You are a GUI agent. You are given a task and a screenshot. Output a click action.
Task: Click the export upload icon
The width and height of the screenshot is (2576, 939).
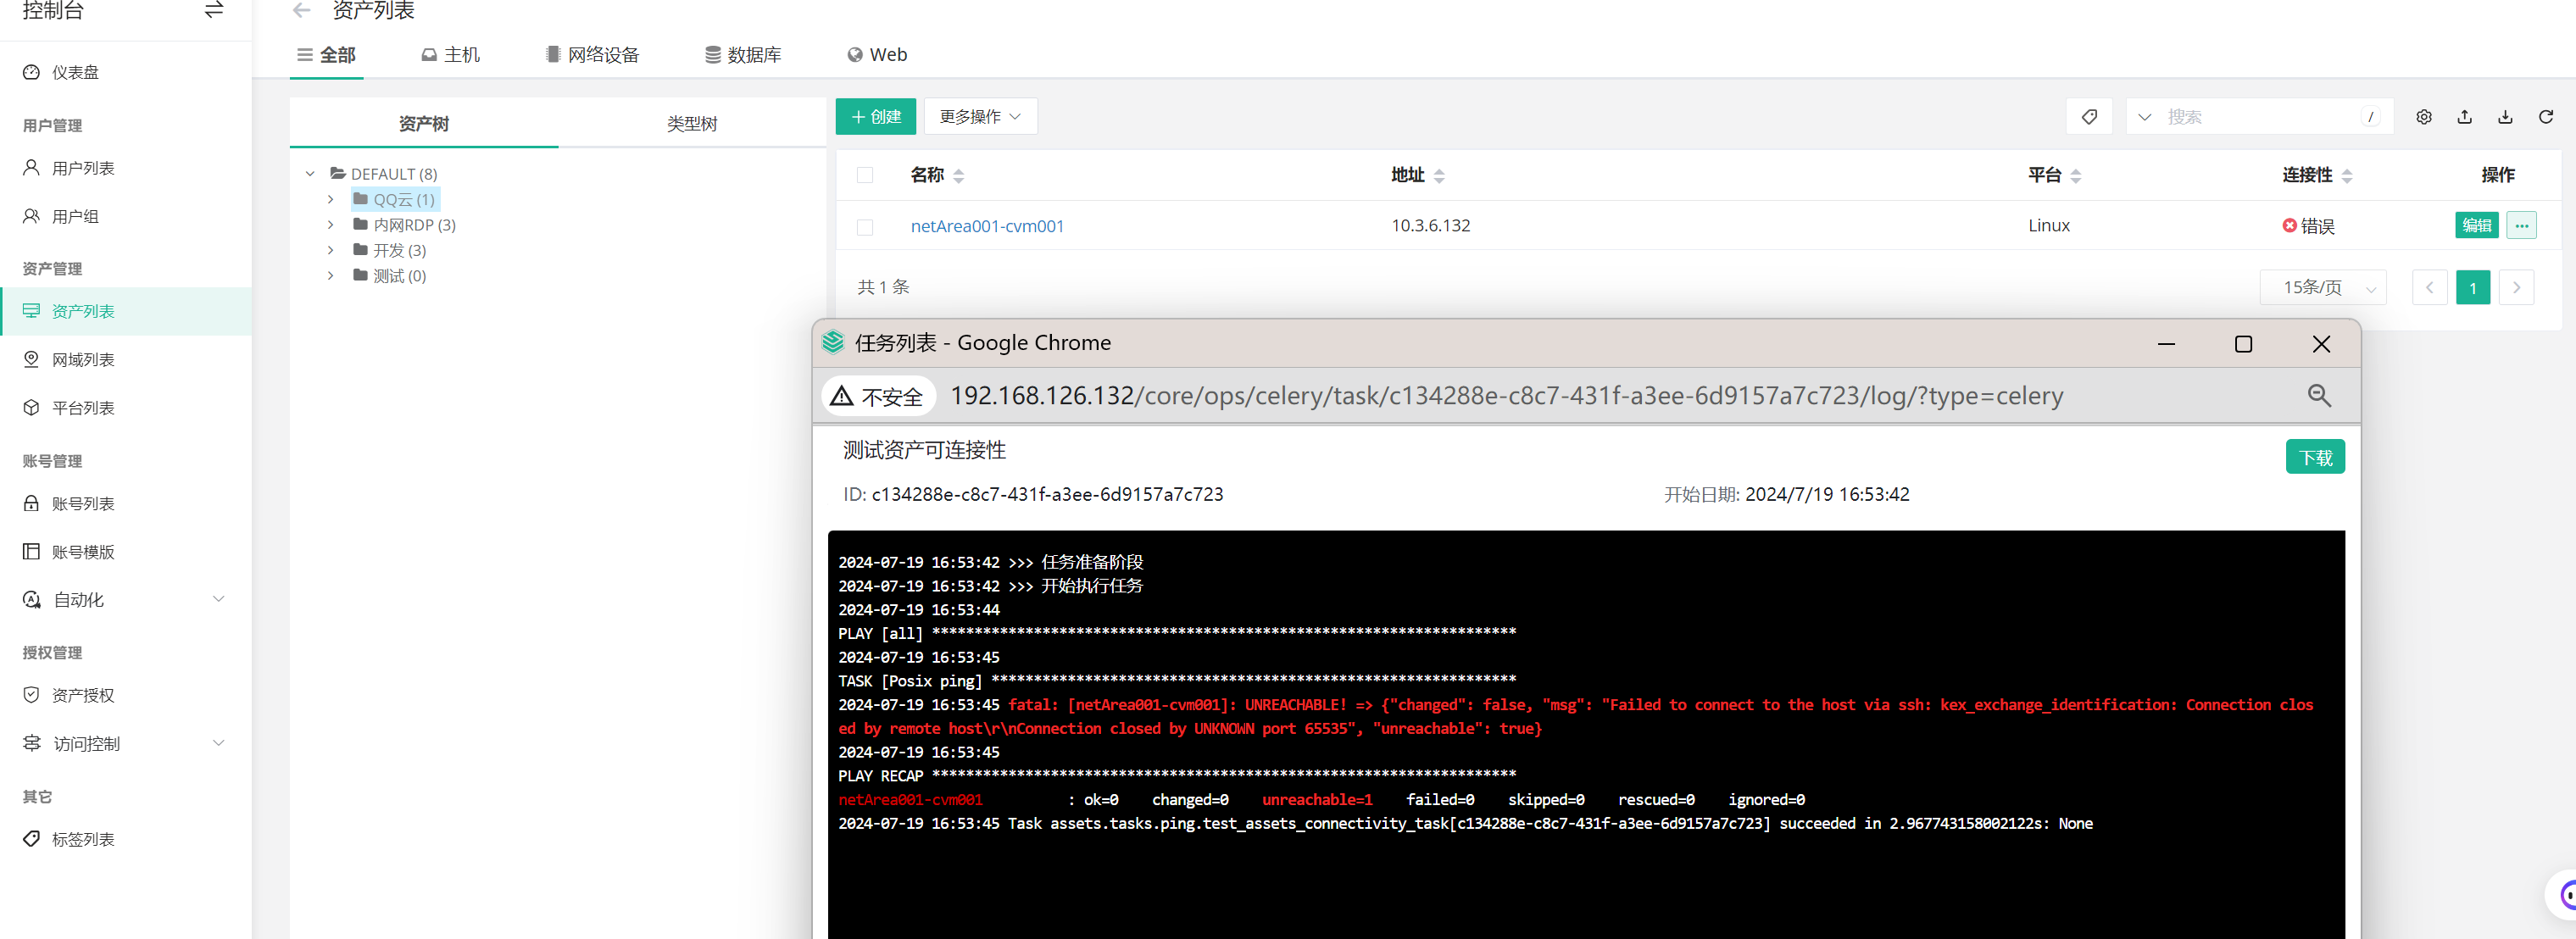[2465, 117]
